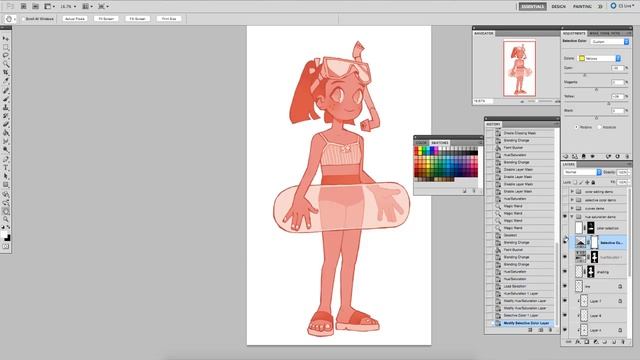The height and width of the screenshot is (360, 640).
Task: Open the Color panel tab
Action: click(x=421, y=142)
